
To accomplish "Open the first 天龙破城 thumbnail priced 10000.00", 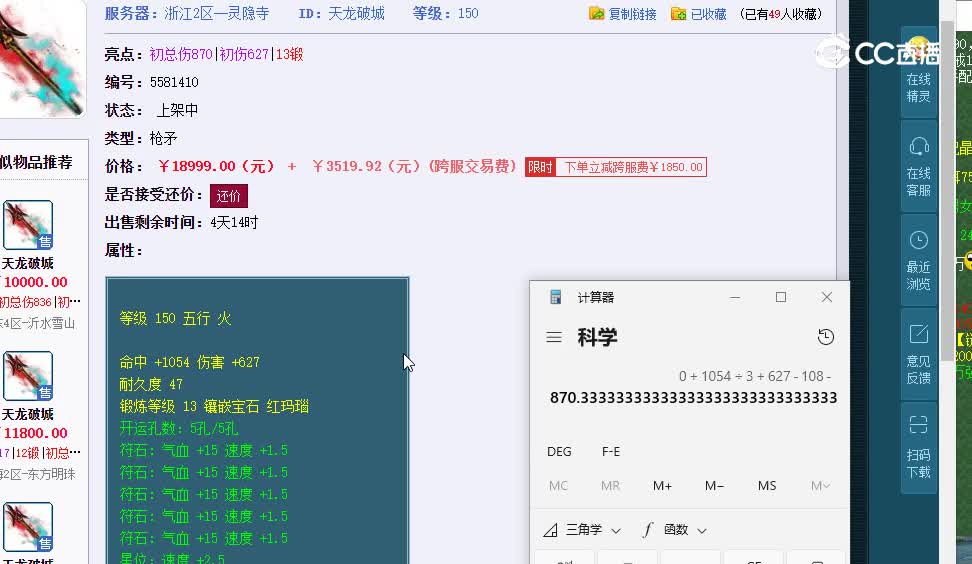I will point(28,225).
